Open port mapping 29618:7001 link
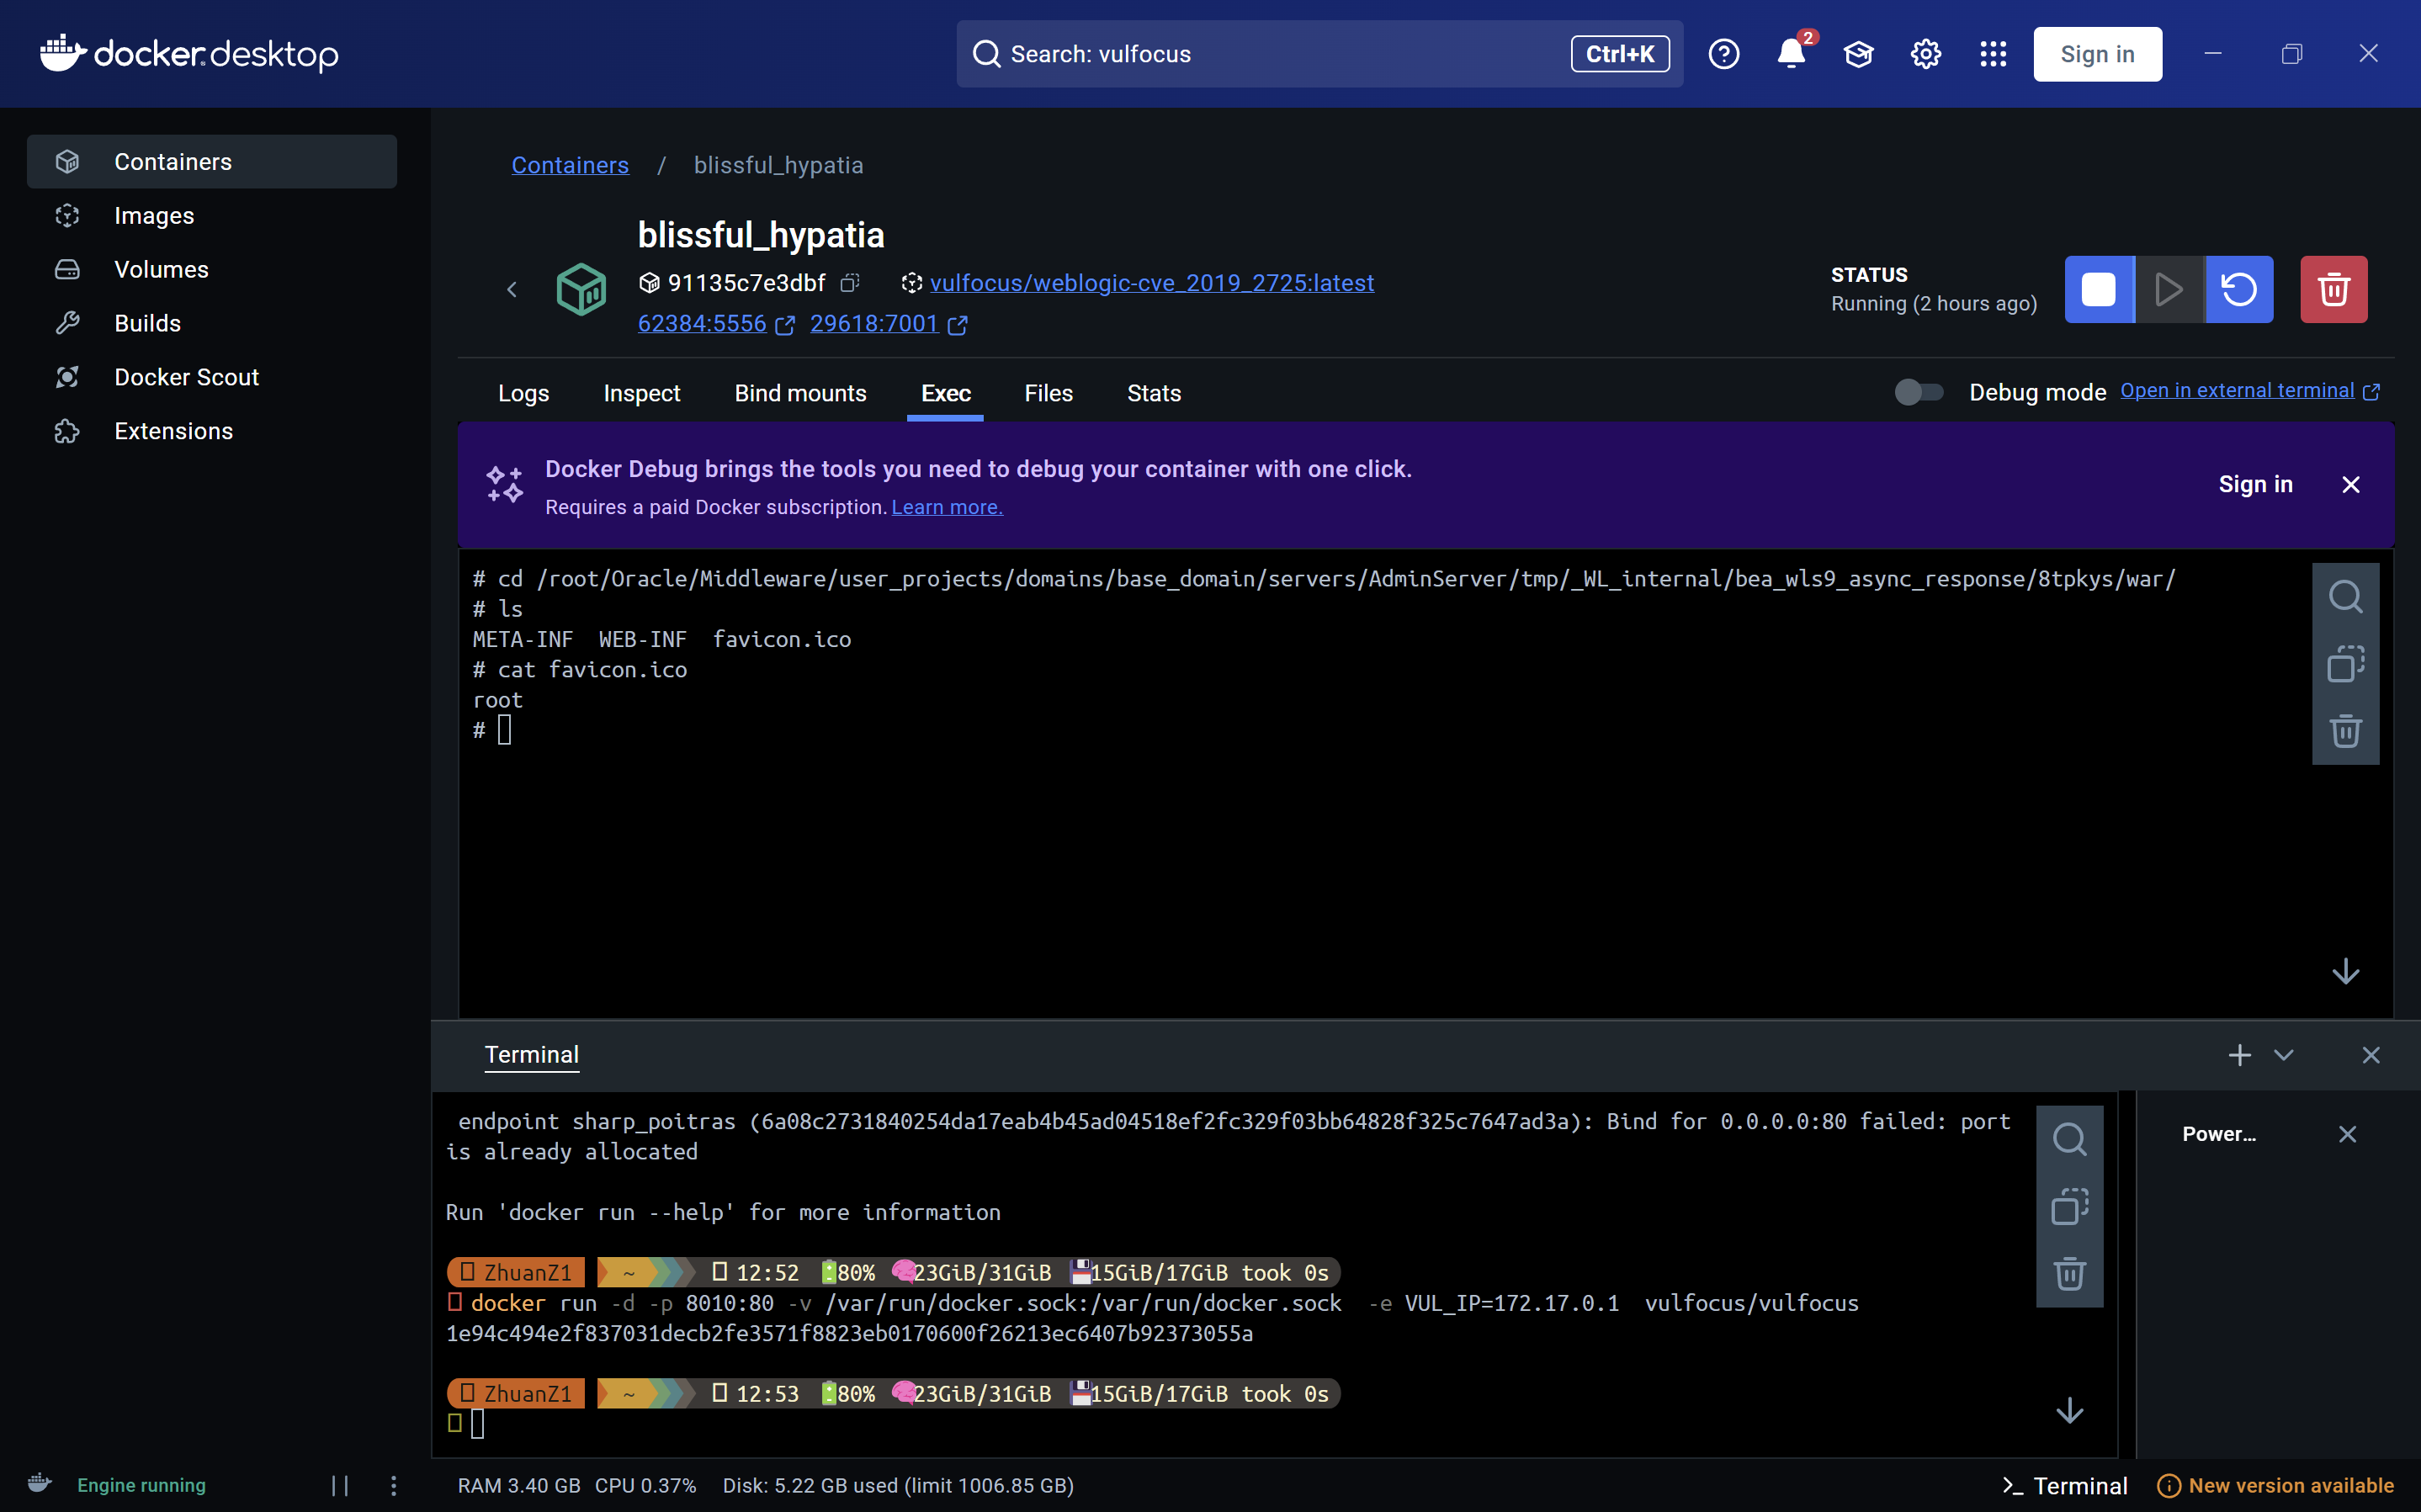Screen dimensions: 2421x1512 (x=888, y=324)
